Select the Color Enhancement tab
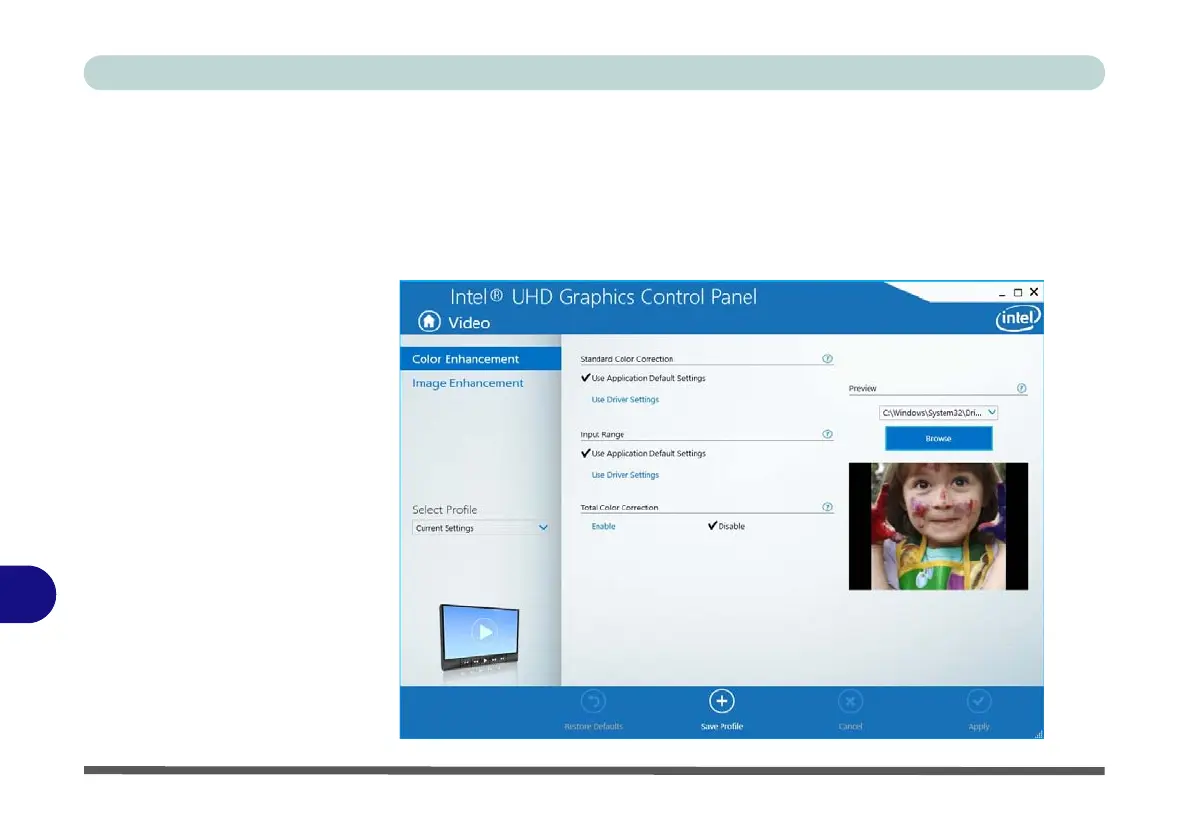The image size is (1190, 838). (x=480, y=359)
